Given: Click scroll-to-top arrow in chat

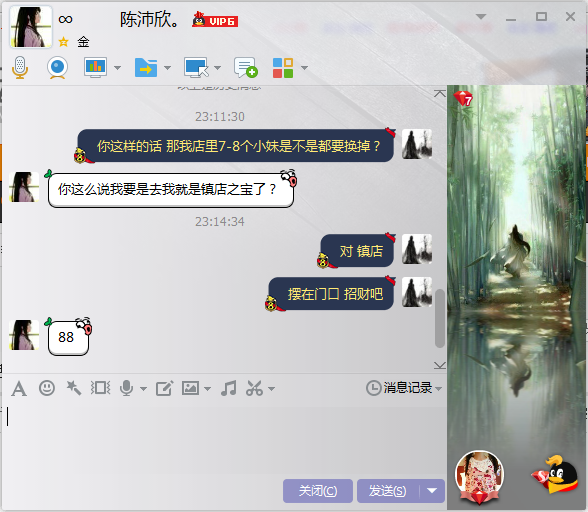Looking at the screenshot, I should tap(440, 93).
